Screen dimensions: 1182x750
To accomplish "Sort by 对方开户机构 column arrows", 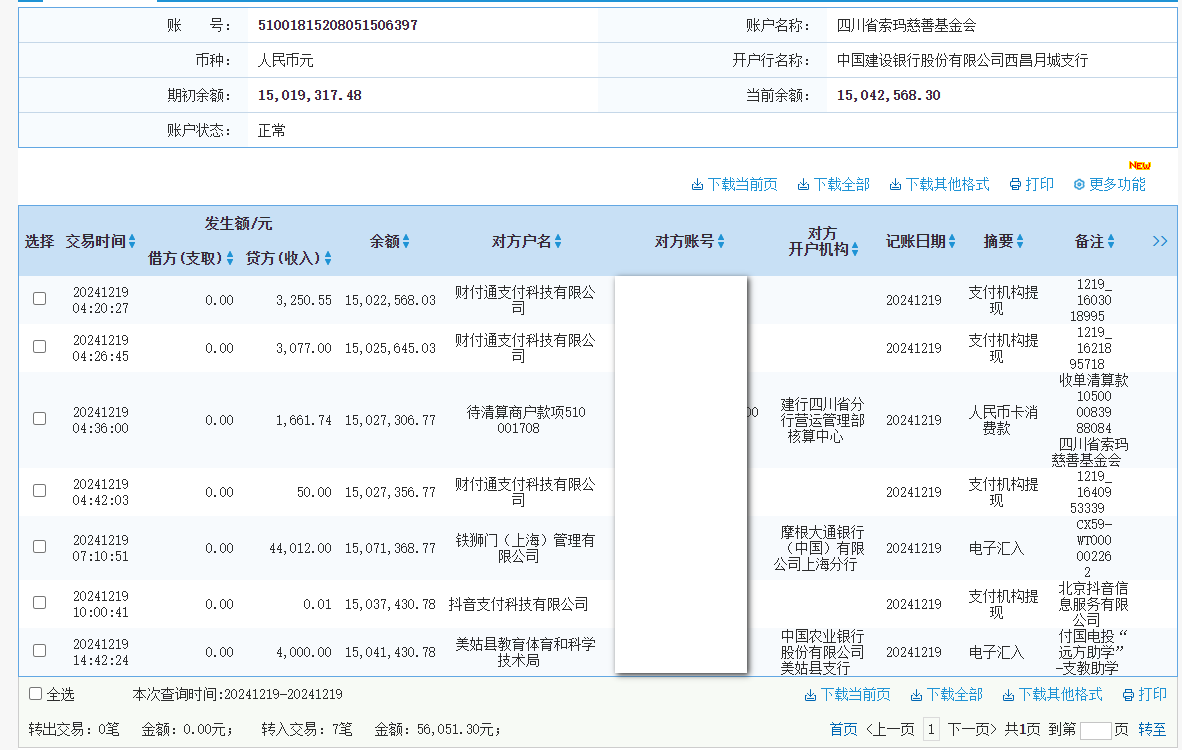I will point(855,249).
